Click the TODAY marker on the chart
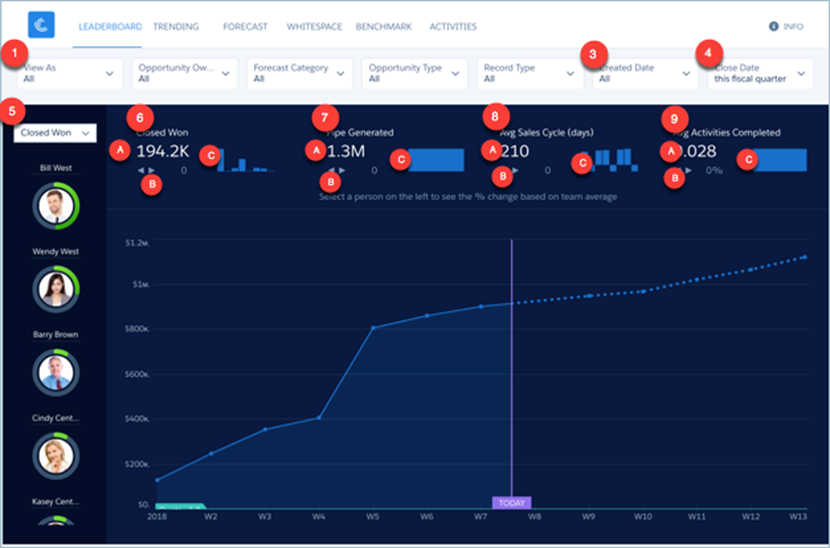 click(511, 502)
